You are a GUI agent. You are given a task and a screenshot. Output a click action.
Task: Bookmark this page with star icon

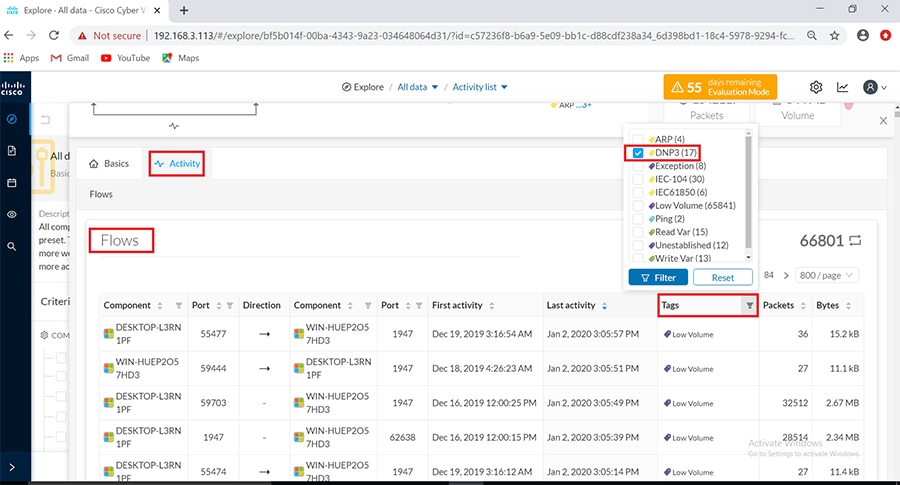pyautogui.click(x=835, y=36)
